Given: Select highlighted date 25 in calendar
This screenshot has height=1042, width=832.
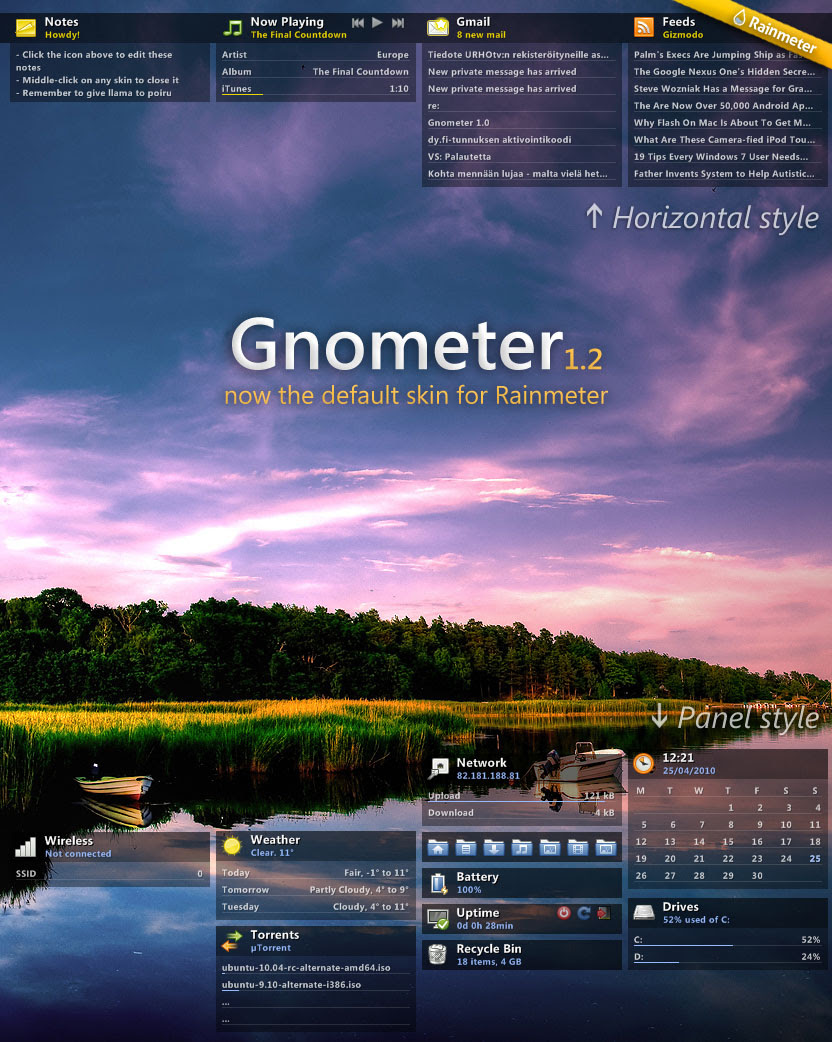Looking at the screenshot, I should (x=815, y=859).
